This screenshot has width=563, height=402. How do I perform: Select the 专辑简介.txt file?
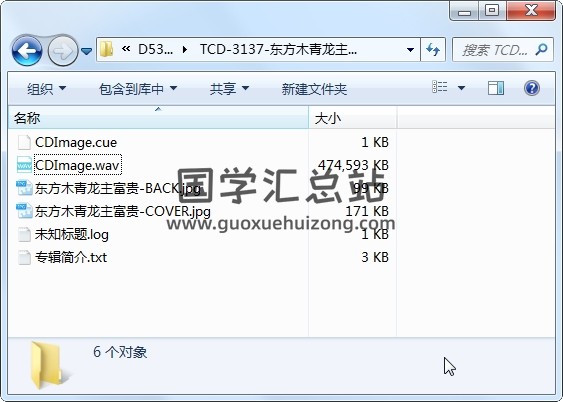click(71, 257)
